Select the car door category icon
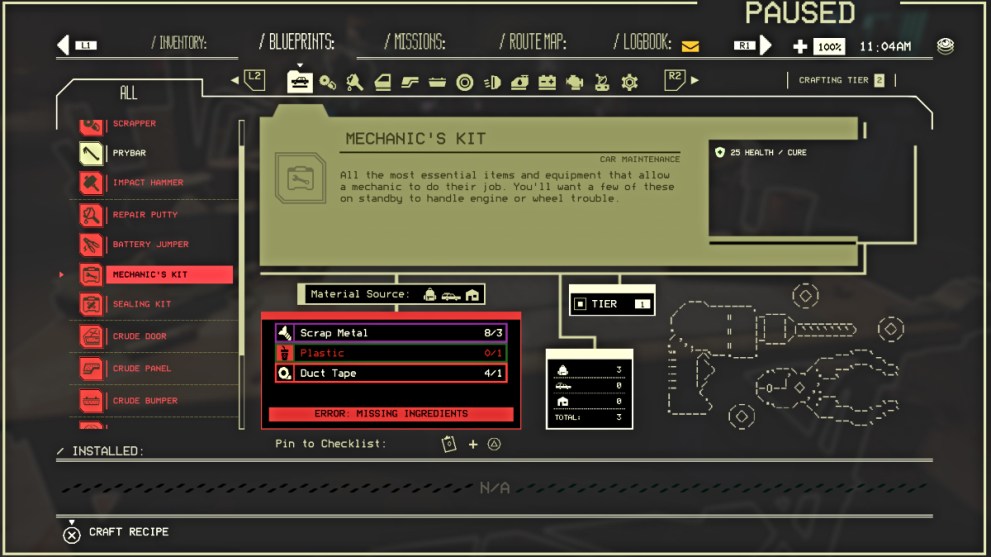This screenshot has height=557, width=991. click(383, 83)
